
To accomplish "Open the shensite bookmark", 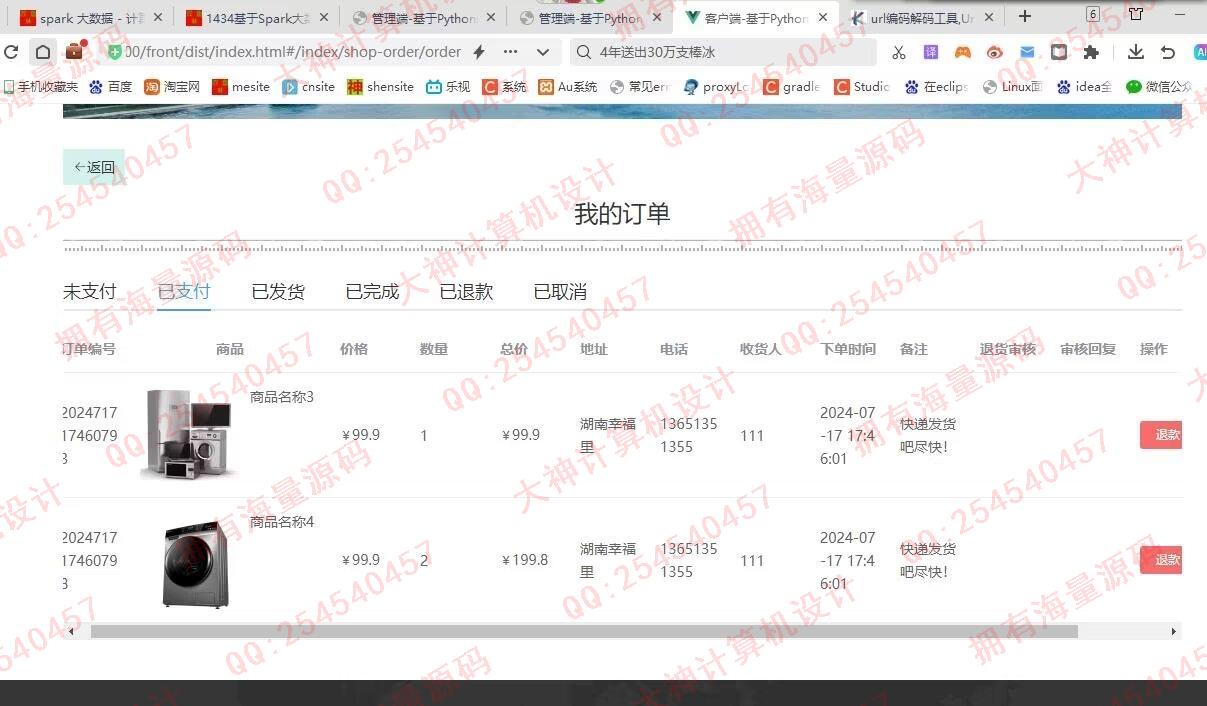I will (x=380, y=87).
